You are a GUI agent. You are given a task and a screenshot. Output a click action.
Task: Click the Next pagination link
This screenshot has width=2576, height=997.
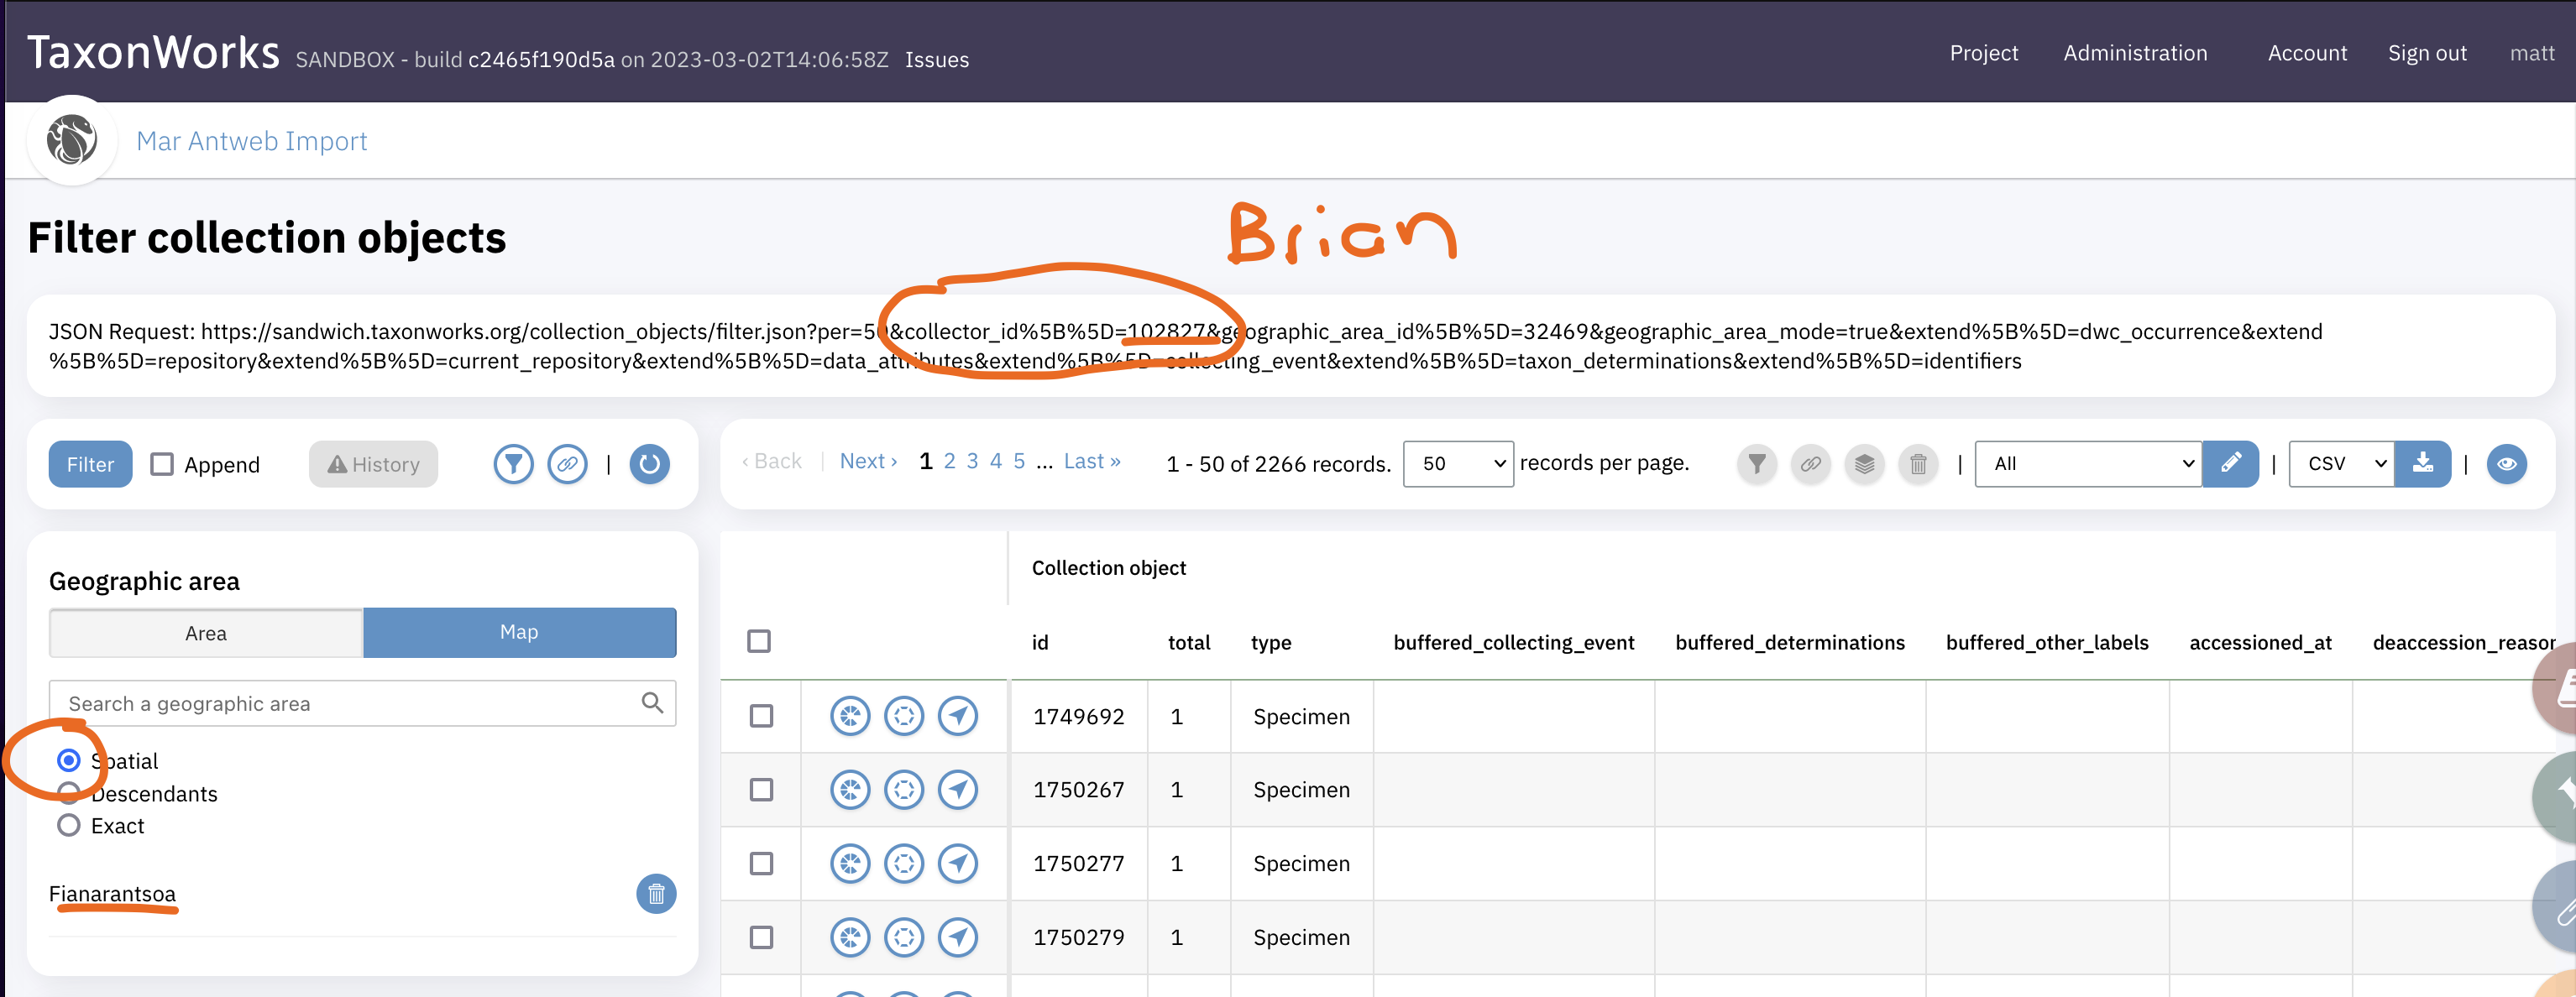(x=864, y=460)
